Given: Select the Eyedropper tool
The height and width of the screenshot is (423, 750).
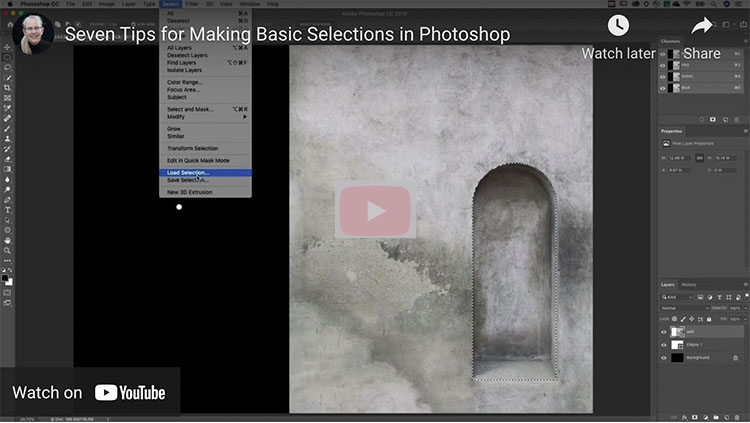Looking at the screenshot, I should (x=7, y=108).
